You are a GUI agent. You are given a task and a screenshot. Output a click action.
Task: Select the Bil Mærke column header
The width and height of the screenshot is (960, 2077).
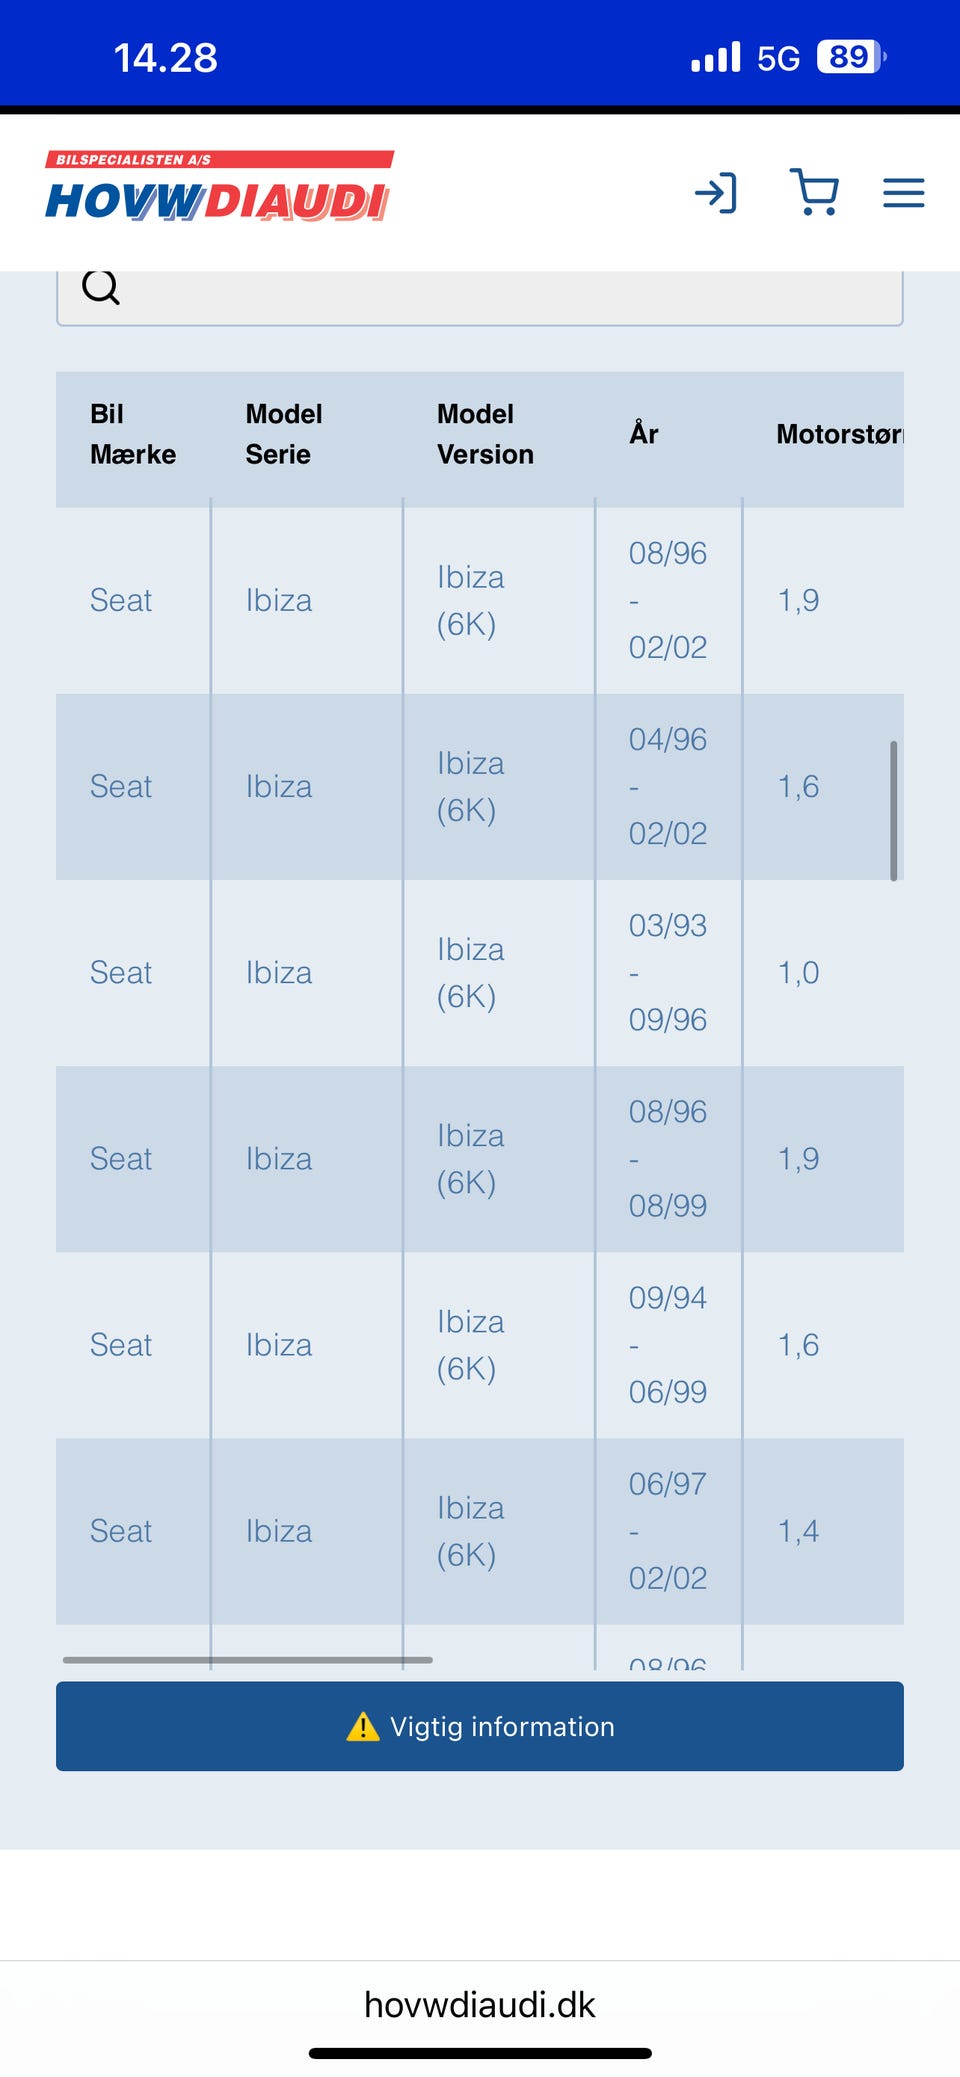pyautogui.click(x=132, y=434)
